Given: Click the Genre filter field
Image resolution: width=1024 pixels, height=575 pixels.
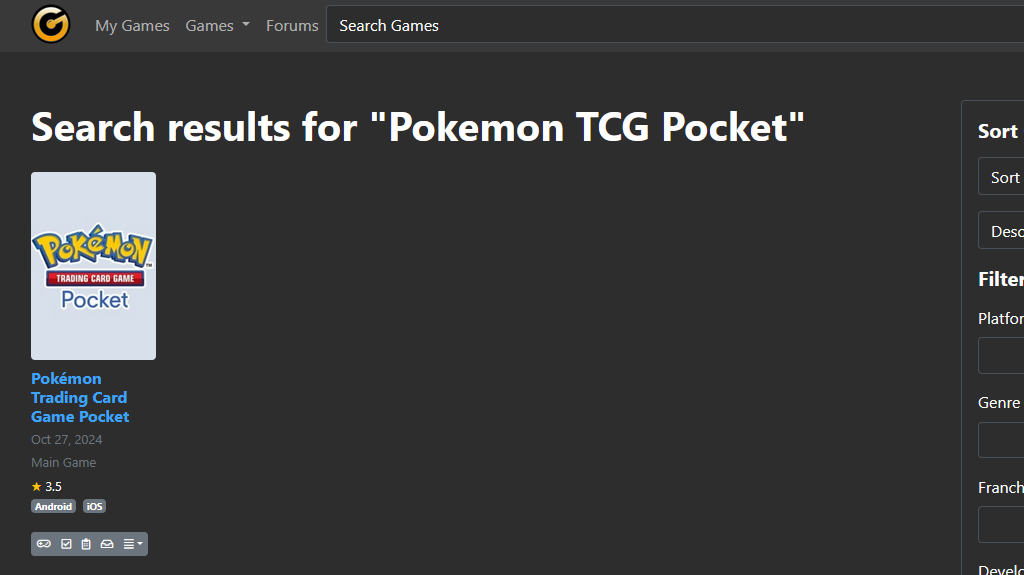Looking at the screenshot, I should pos(1002,440).
